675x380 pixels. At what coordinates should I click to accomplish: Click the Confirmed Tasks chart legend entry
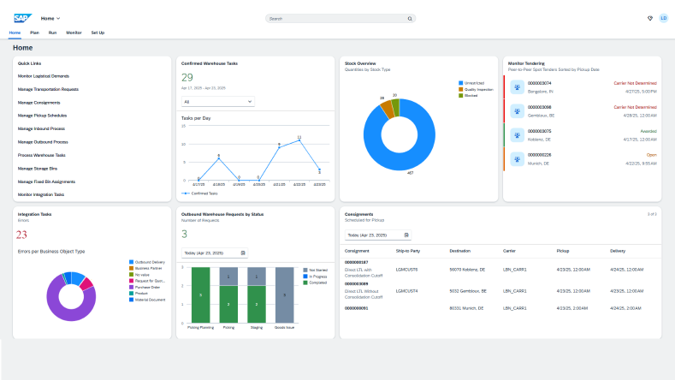point(200,194)
